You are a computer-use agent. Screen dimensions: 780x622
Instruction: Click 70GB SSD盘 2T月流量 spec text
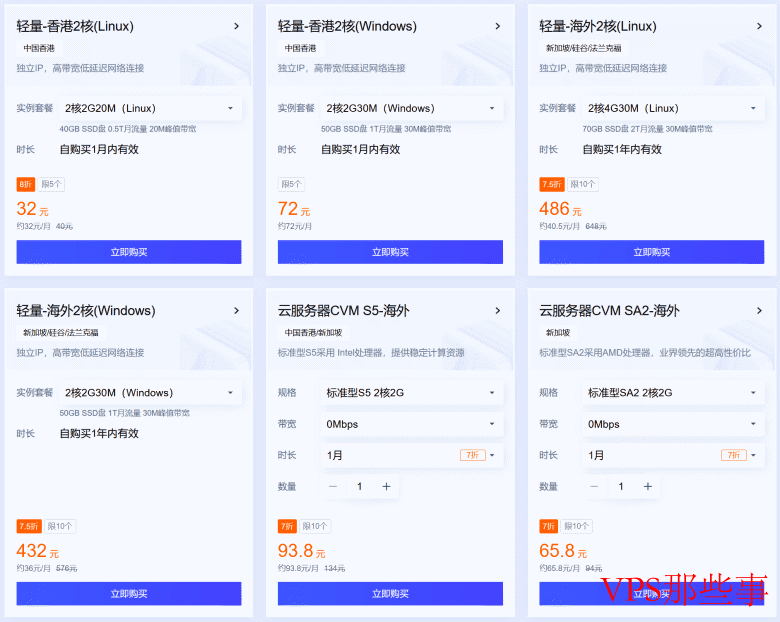click(x=647, y=129)
